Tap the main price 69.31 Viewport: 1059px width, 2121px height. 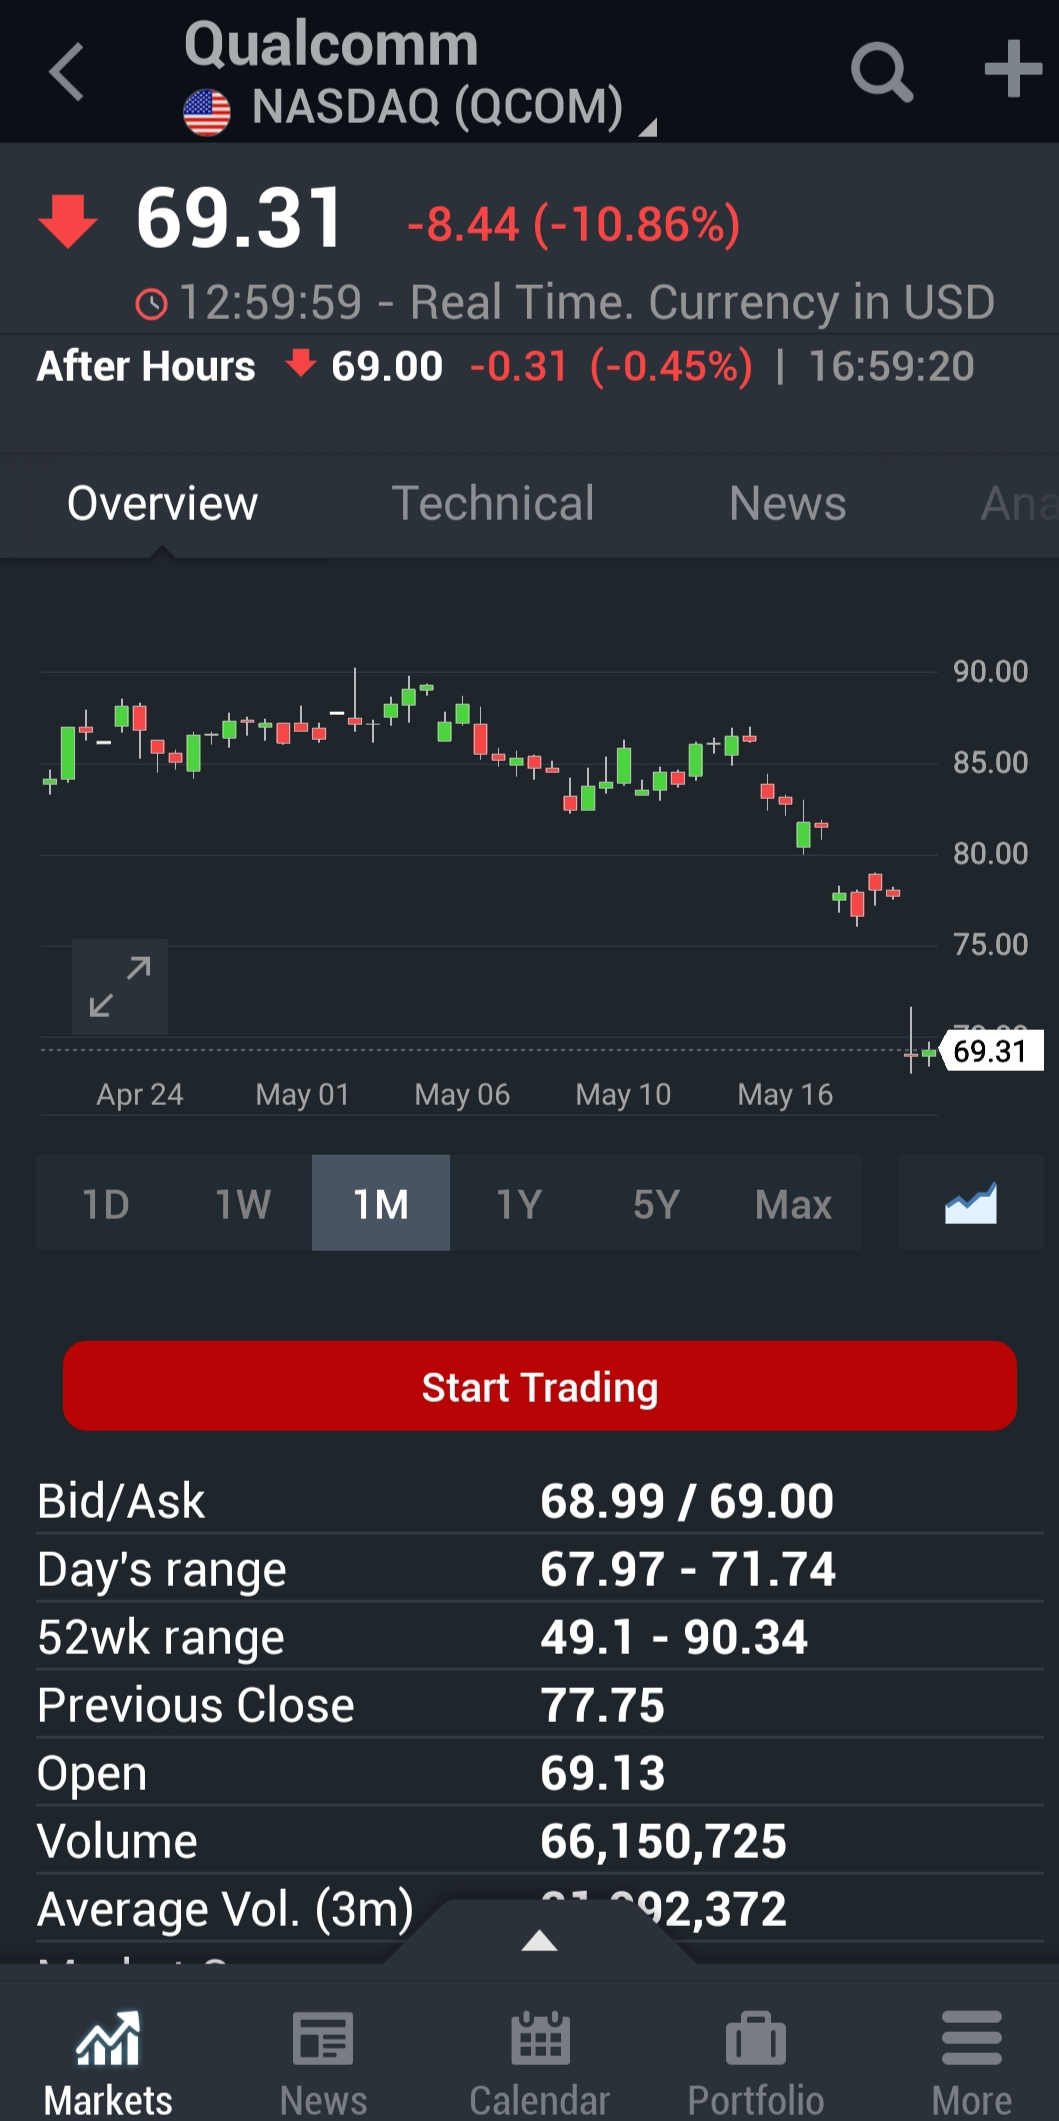pyautogui.click(x=240, y=218)
